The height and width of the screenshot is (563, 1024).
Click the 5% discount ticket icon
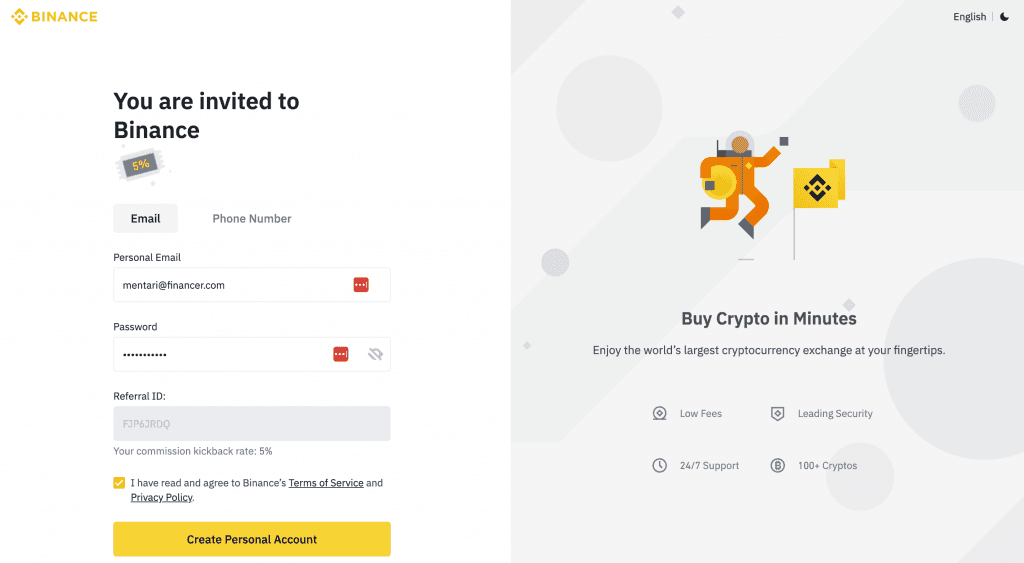tap(139, 165)
